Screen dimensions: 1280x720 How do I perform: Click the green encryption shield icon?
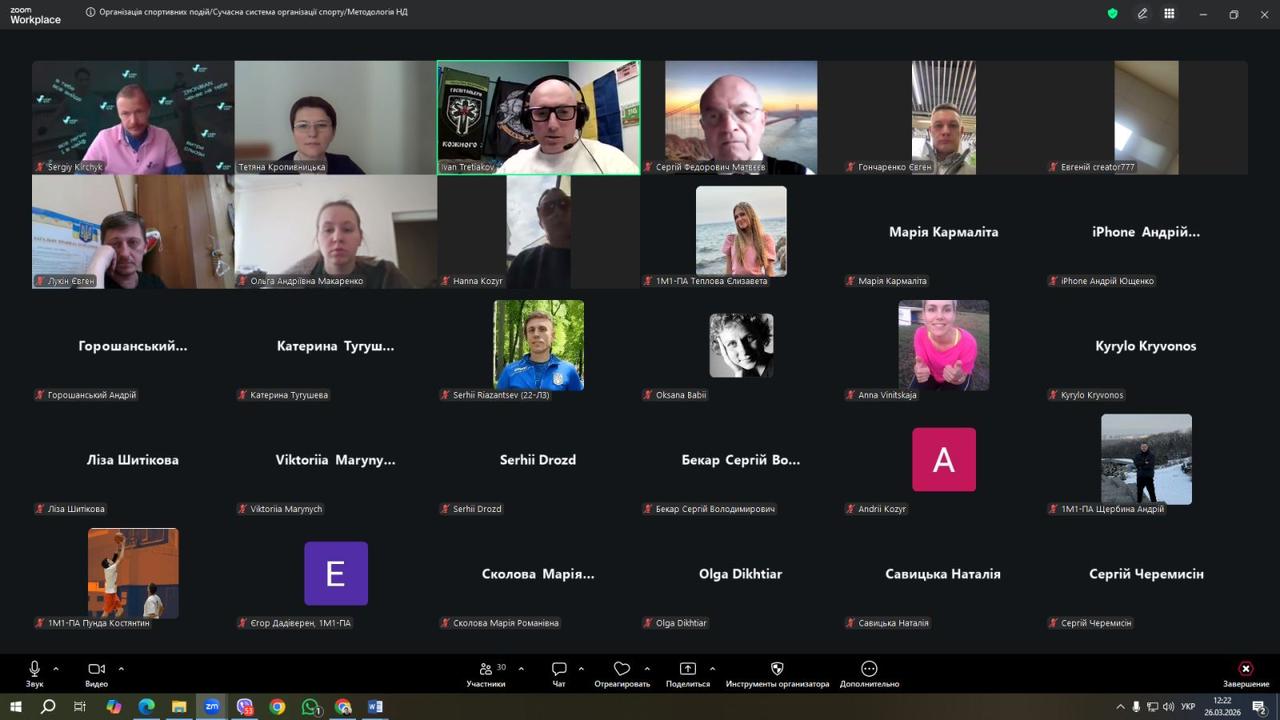tap(1112, 14)
